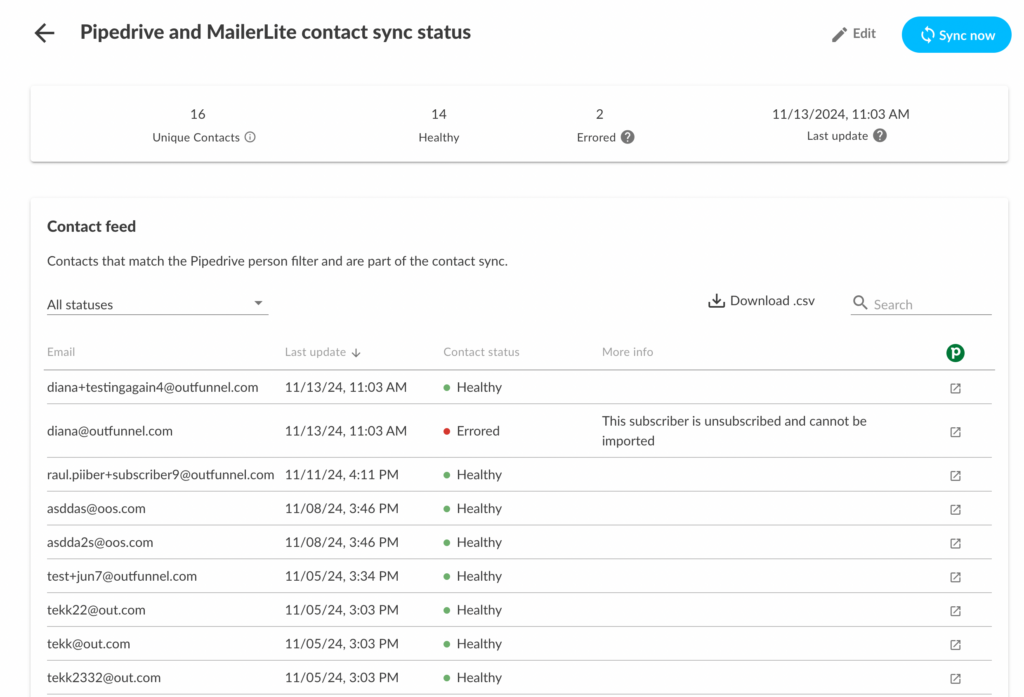Viewport: 1024px width, 697px height.
Task: Click the Errored status of diana@outfunnel.com
Action: [472, 431]
